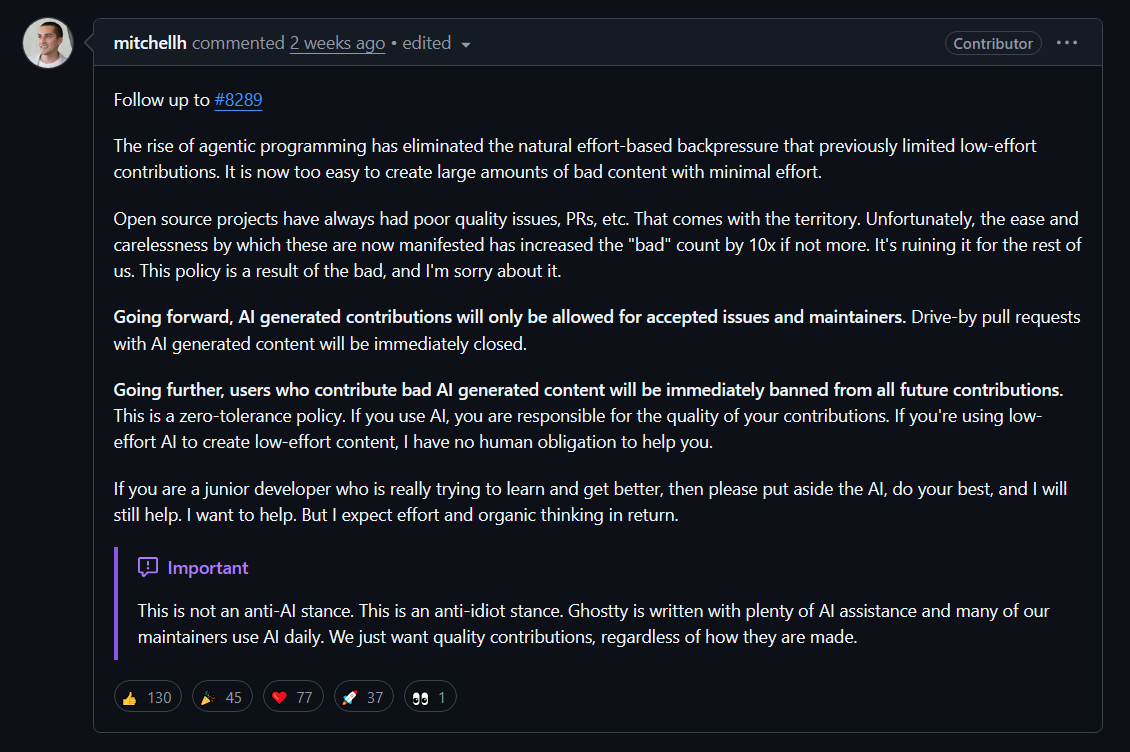
Task: Click the eyes reaction count pill
Action: [430, 696]
